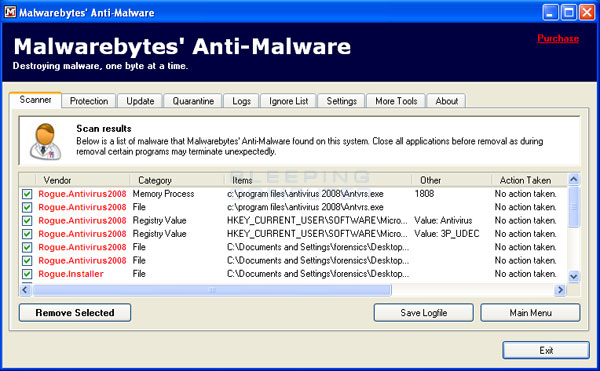Open the Ignore List tab
The height and width of the screenshot is (371, 600).
coord(289,101)
